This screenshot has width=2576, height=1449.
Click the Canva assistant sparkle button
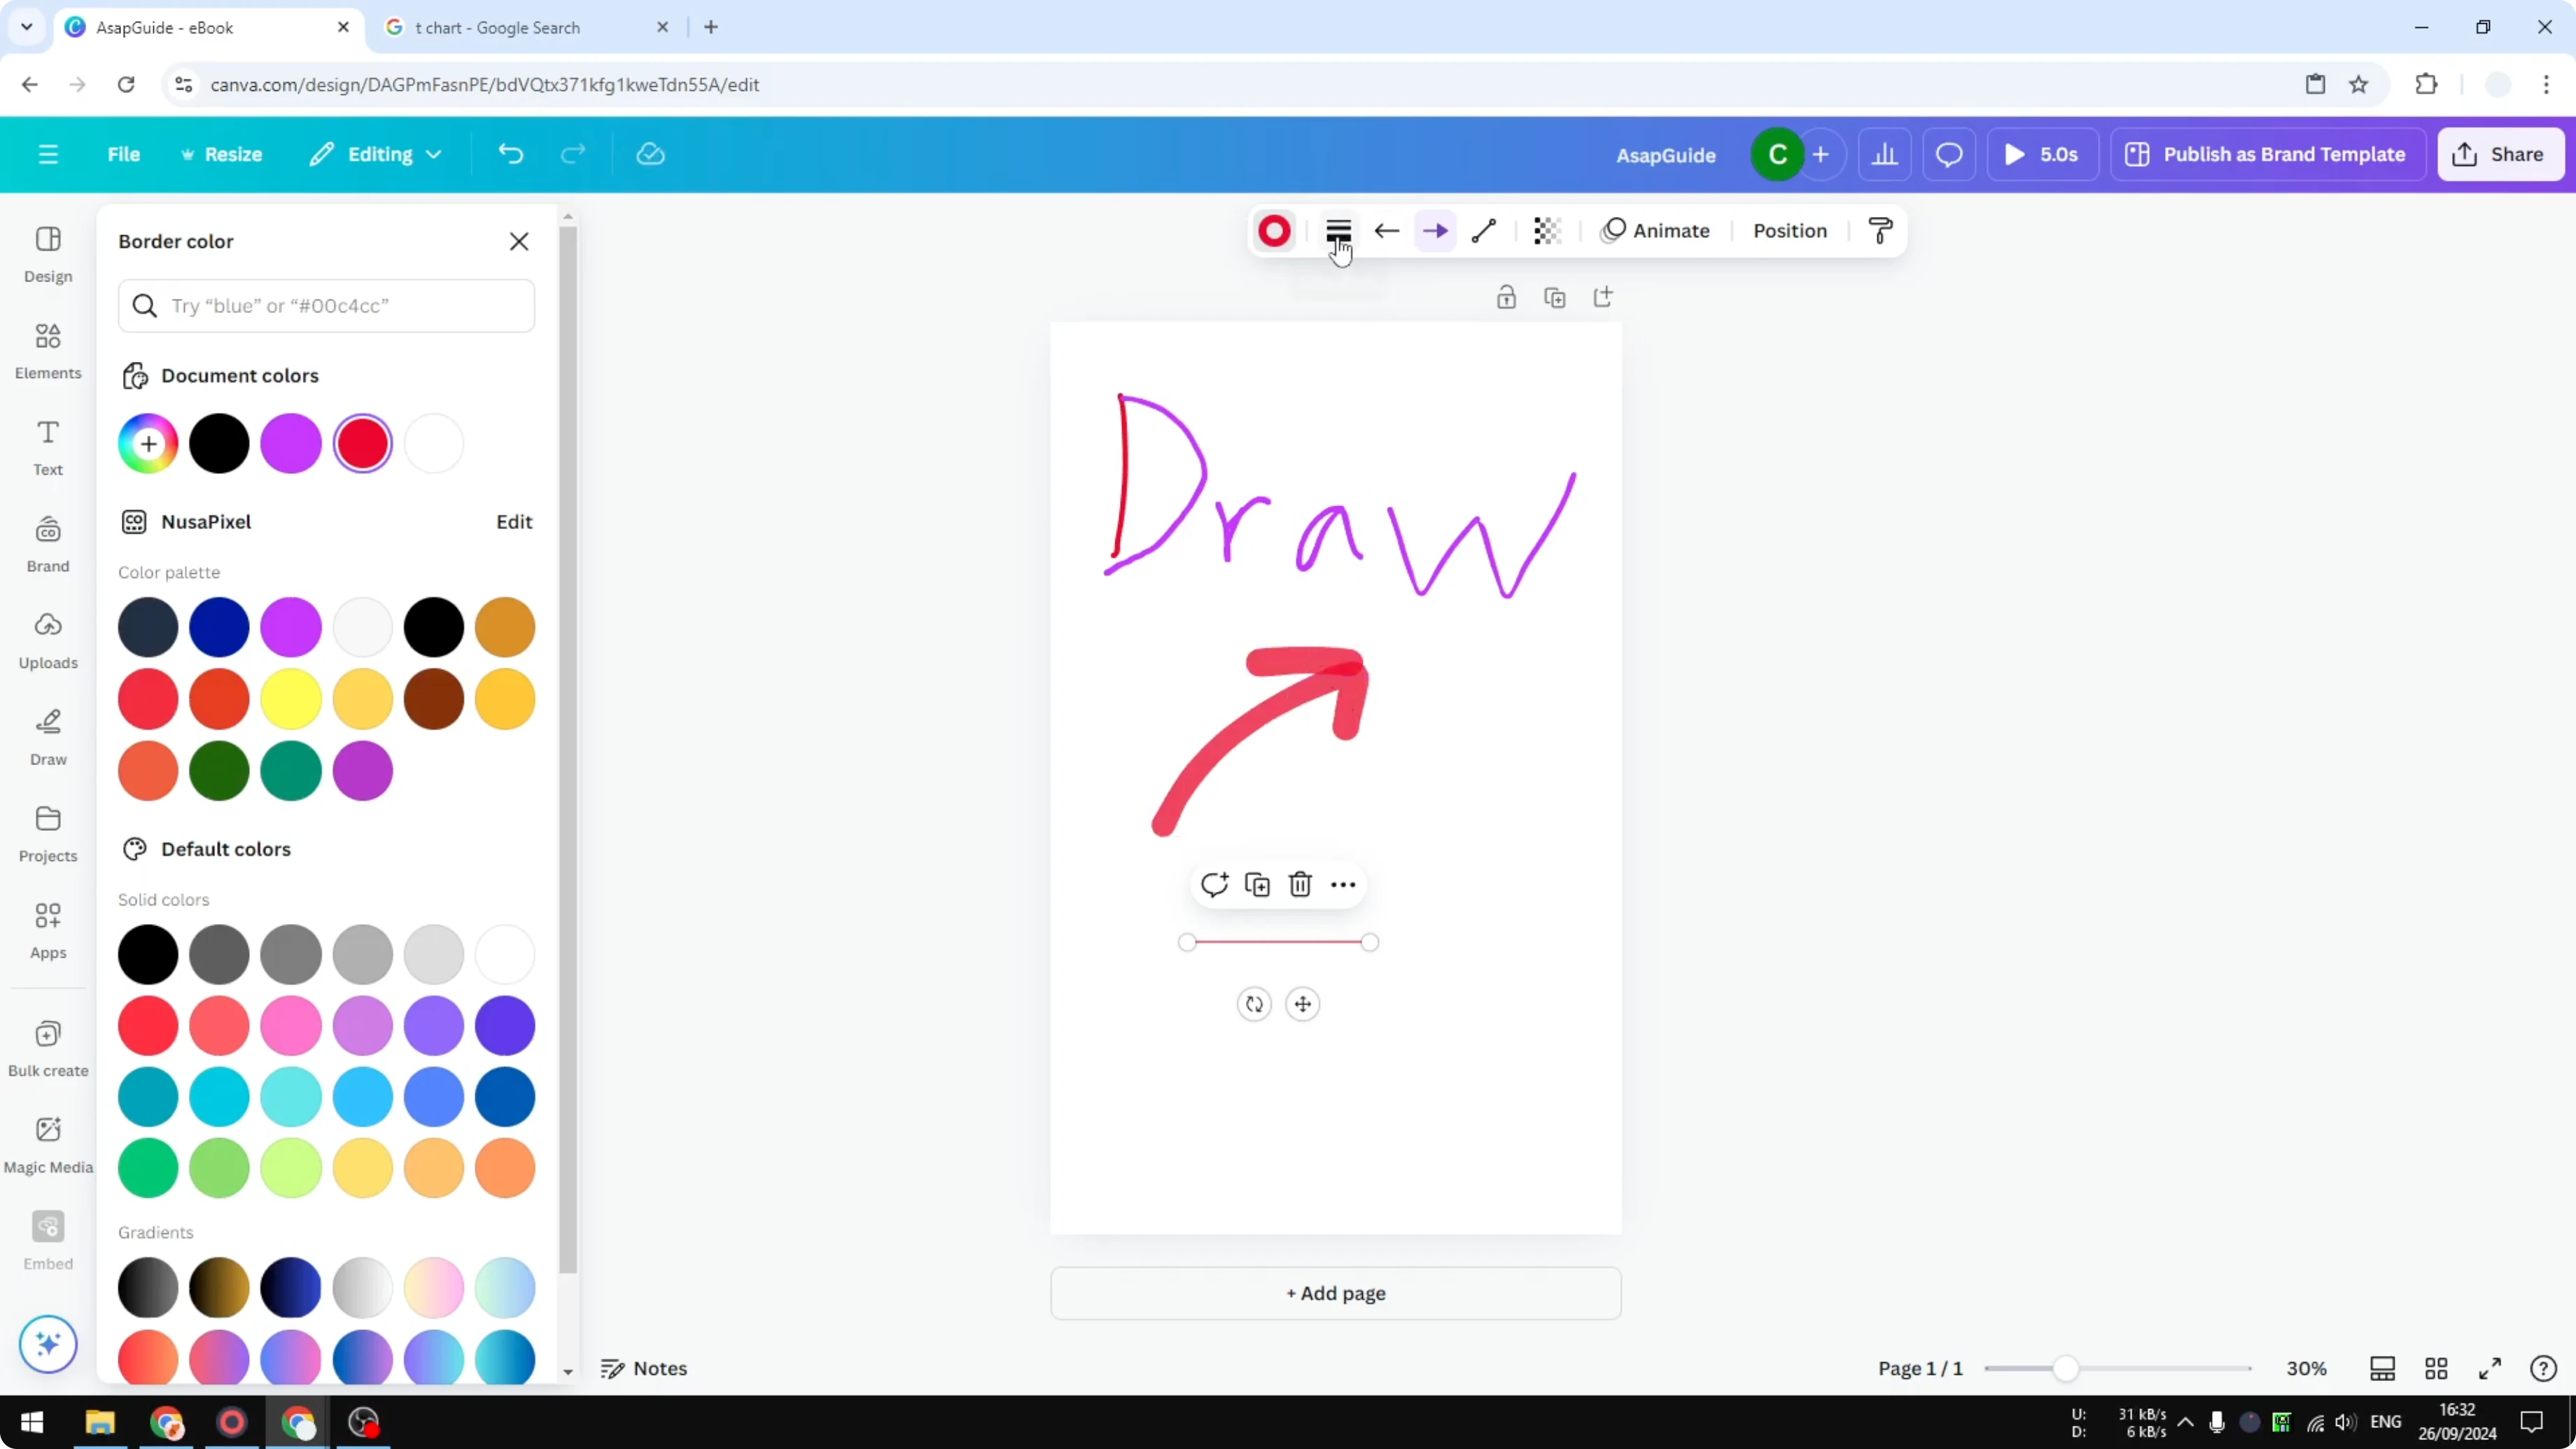[x=48, y=1343]
